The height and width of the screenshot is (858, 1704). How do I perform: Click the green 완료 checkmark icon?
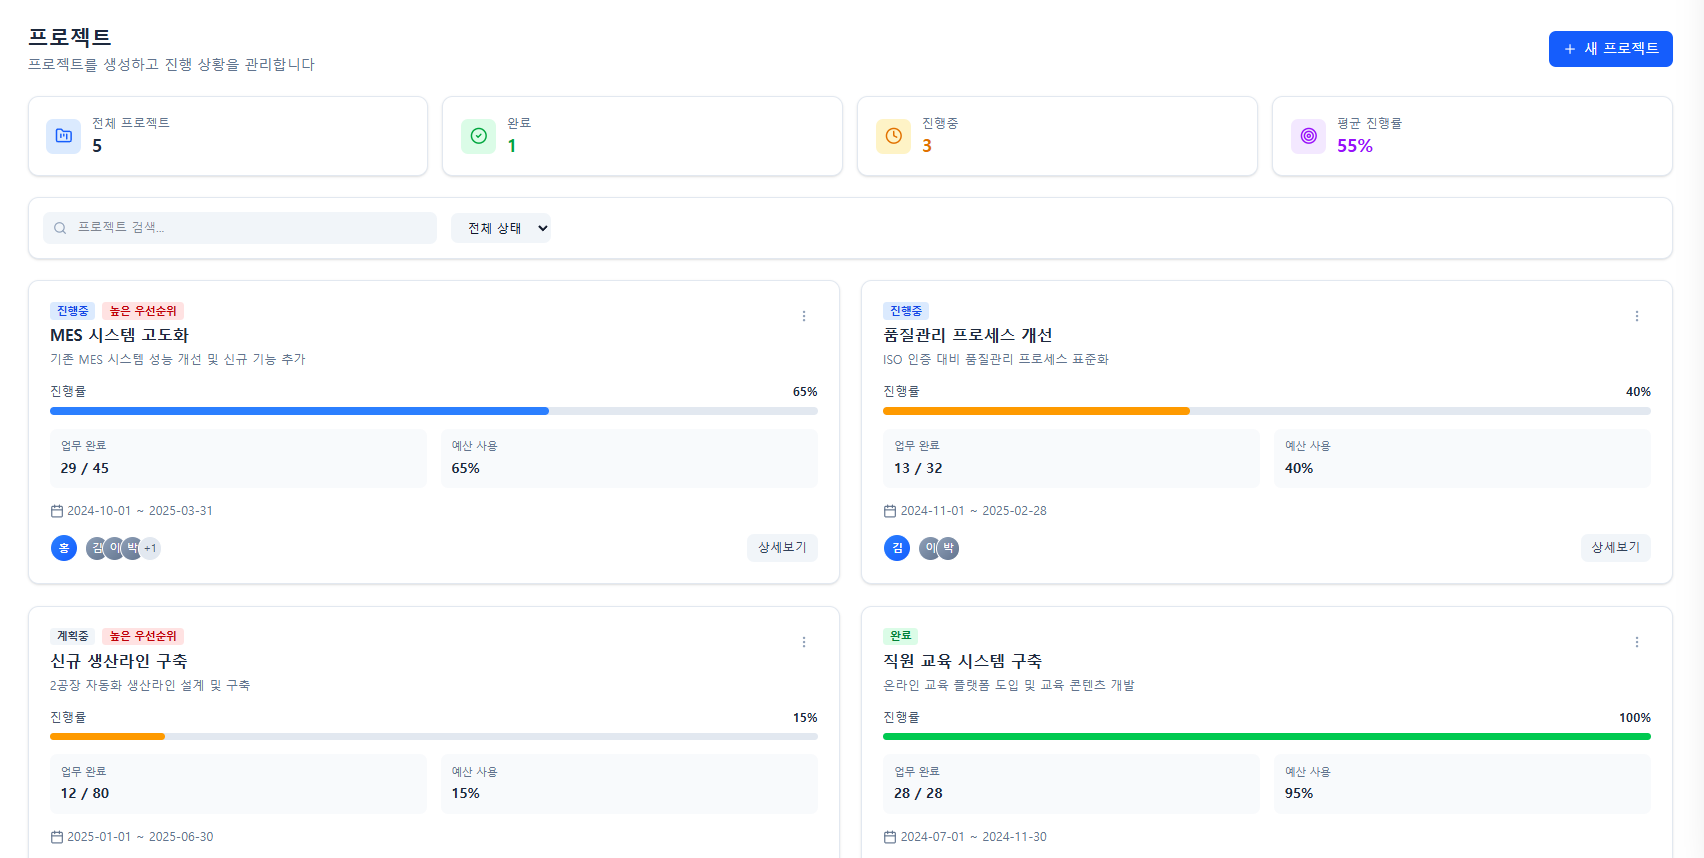[x=478, y=136]
